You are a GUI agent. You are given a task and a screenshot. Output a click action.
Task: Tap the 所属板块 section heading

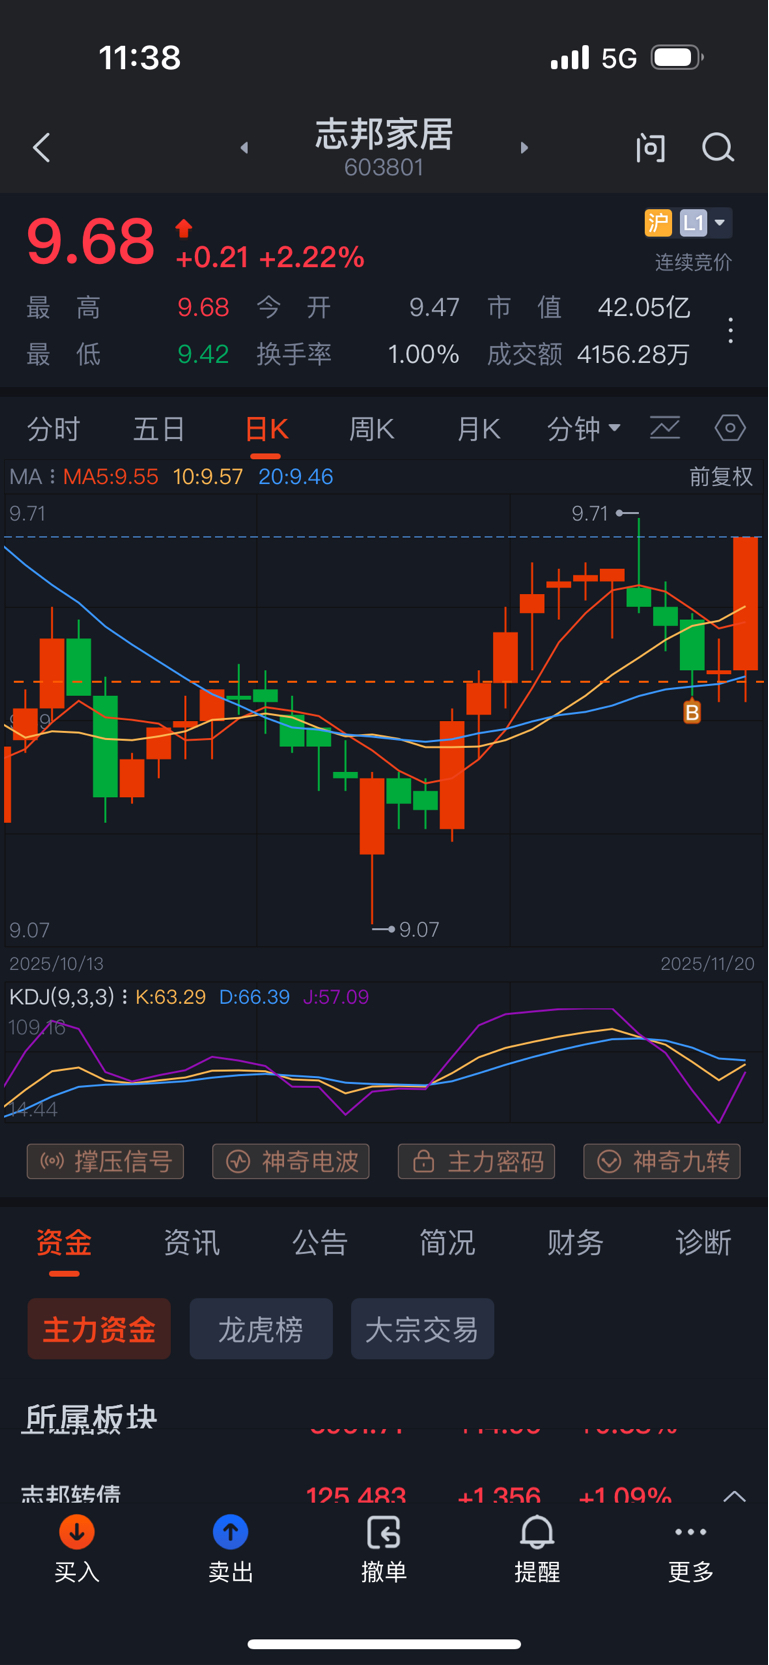pos(90,1418)
